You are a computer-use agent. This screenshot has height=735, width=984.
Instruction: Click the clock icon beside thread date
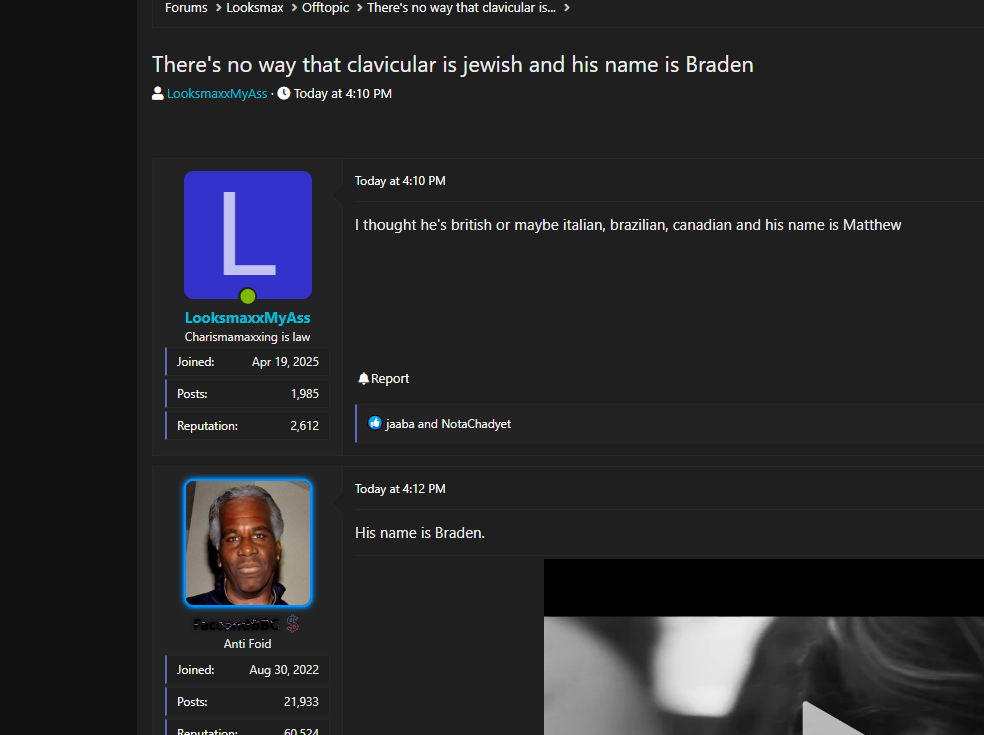tap(284, 94)
